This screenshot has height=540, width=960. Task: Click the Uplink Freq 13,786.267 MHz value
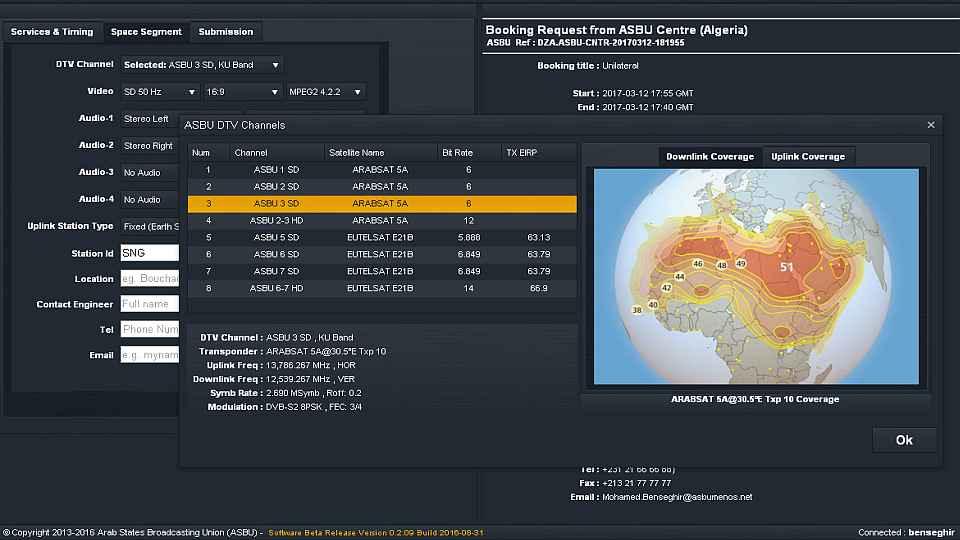click(310, 365)
